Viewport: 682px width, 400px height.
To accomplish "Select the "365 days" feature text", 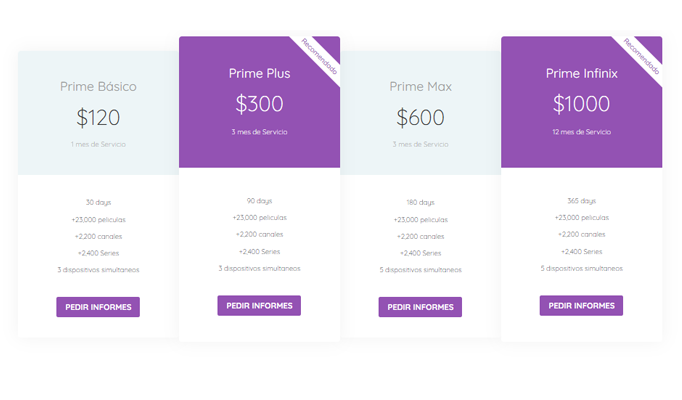I will [581, 200].
